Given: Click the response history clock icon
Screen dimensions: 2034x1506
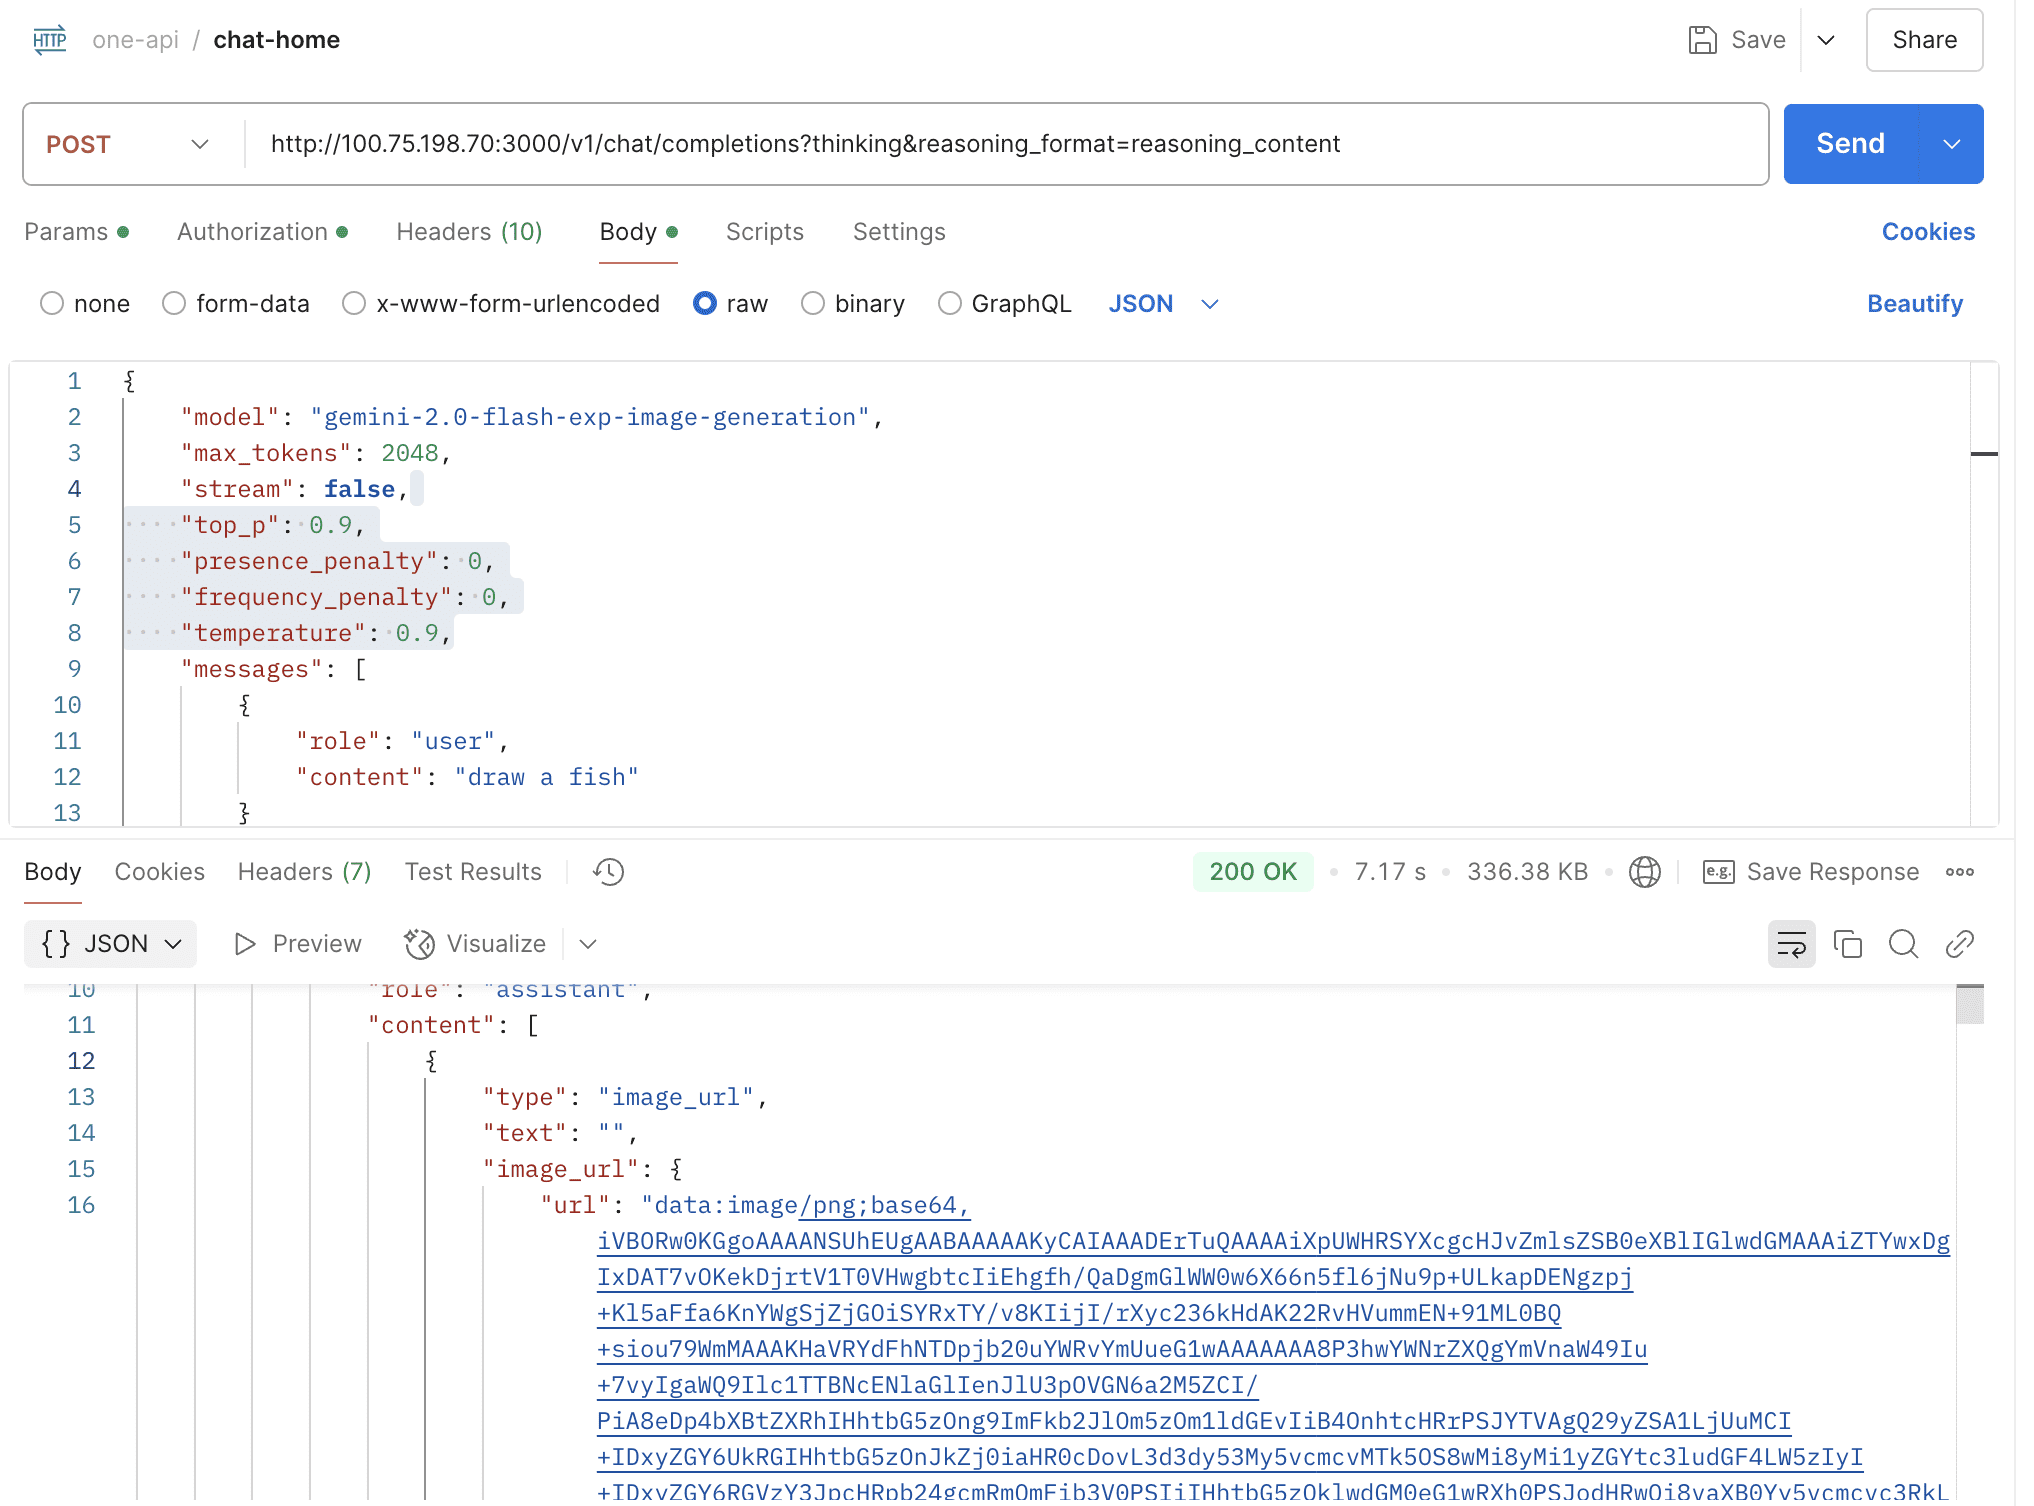Looking at the screenshot, I should click(608, 872).
